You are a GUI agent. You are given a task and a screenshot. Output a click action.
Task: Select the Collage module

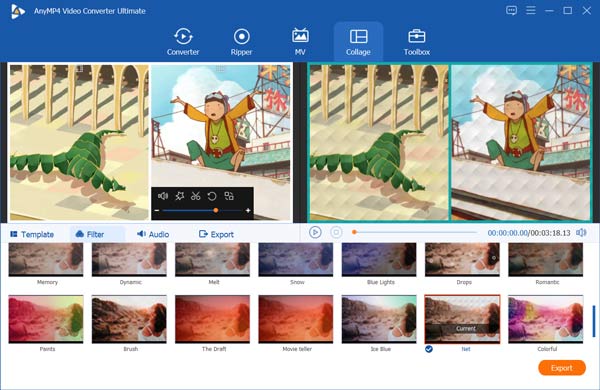click(x=358, y=42)
